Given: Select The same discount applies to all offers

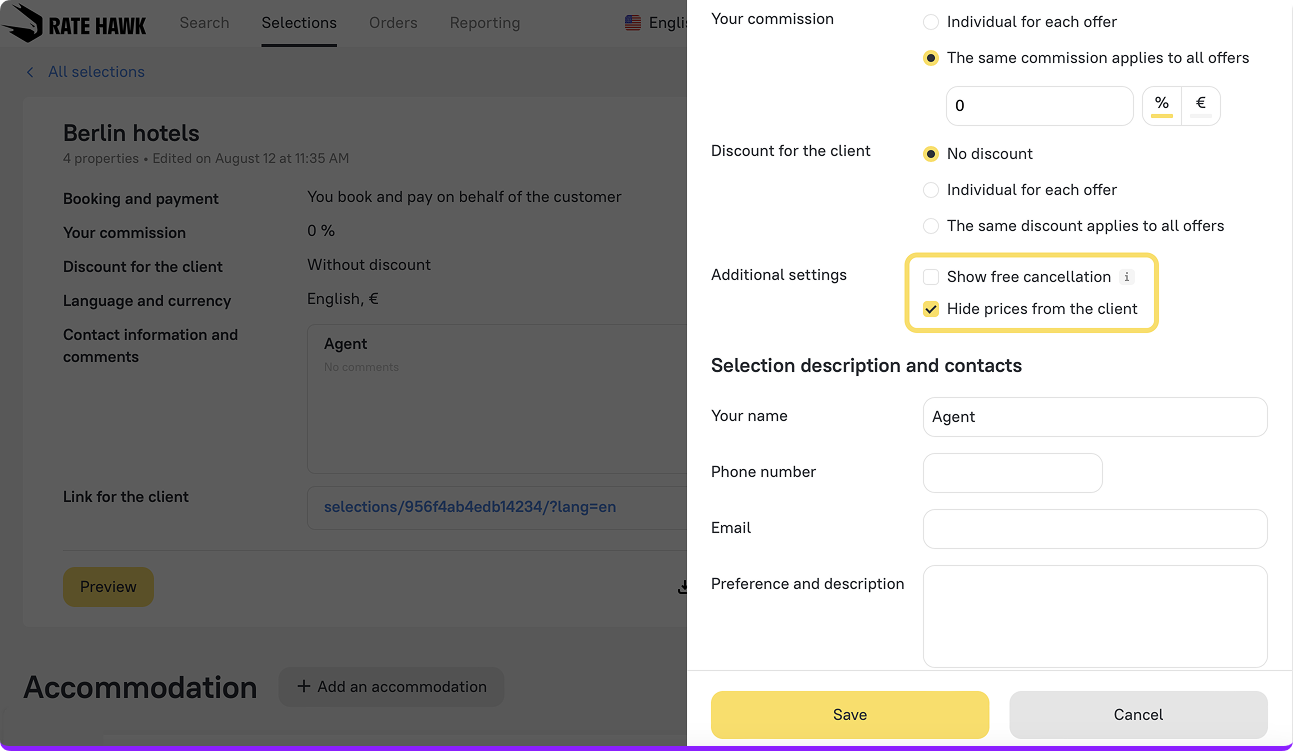Looking at the screenshot, I should pyautogui.click(x=931, y=226).
